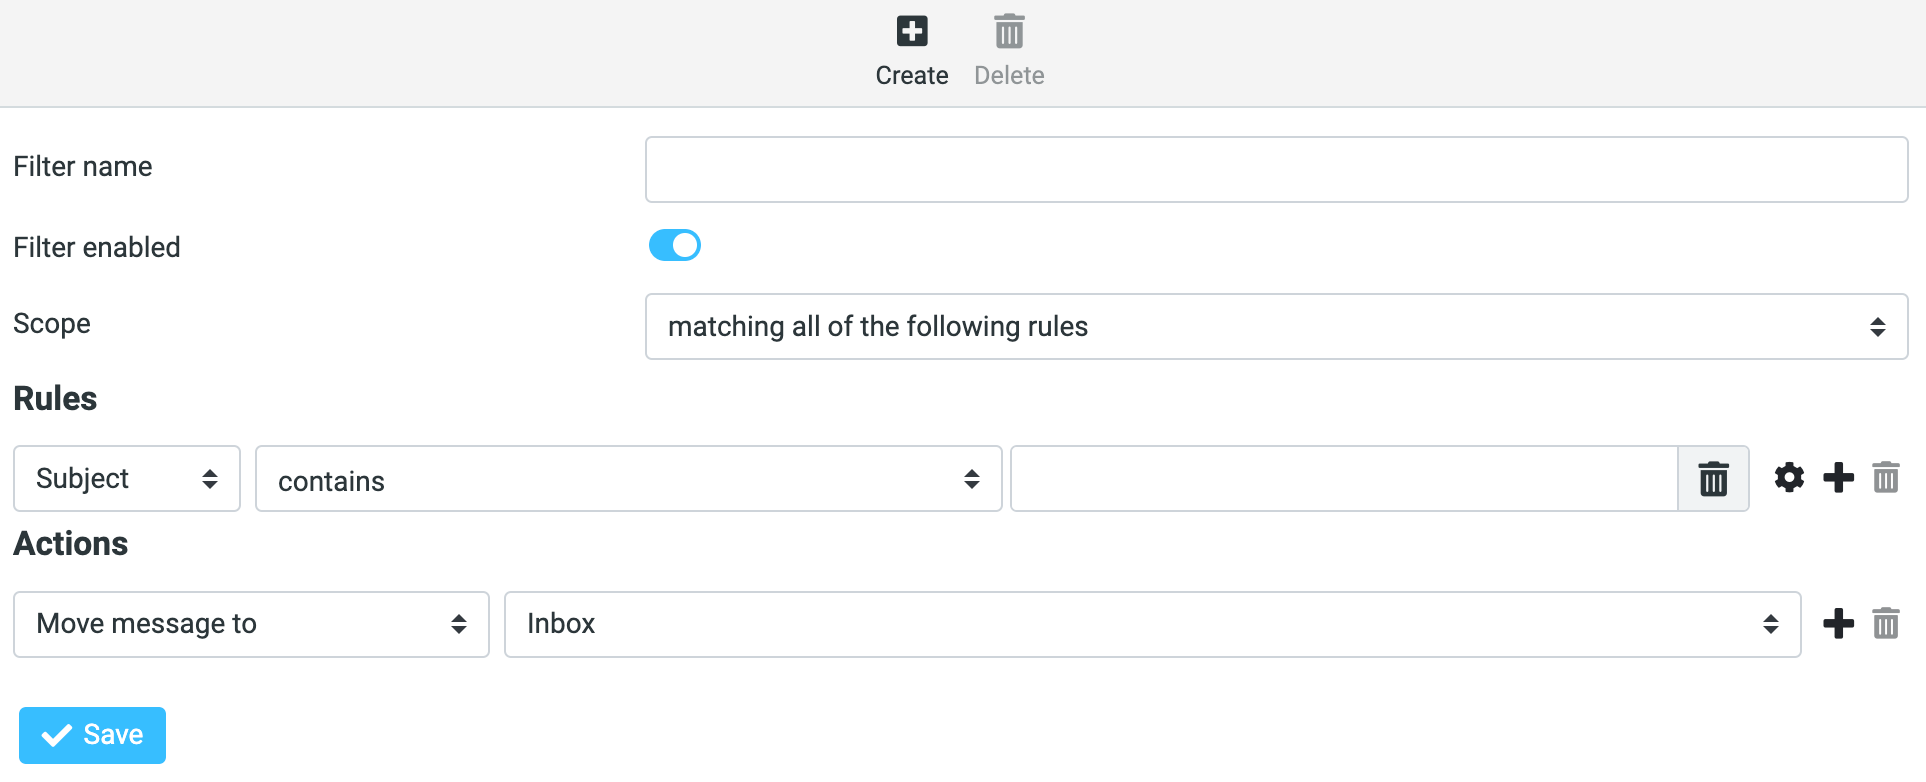1926x782 pixels.
Task: Remove the Move message to action row
Action: click(x=1886, y=624)
